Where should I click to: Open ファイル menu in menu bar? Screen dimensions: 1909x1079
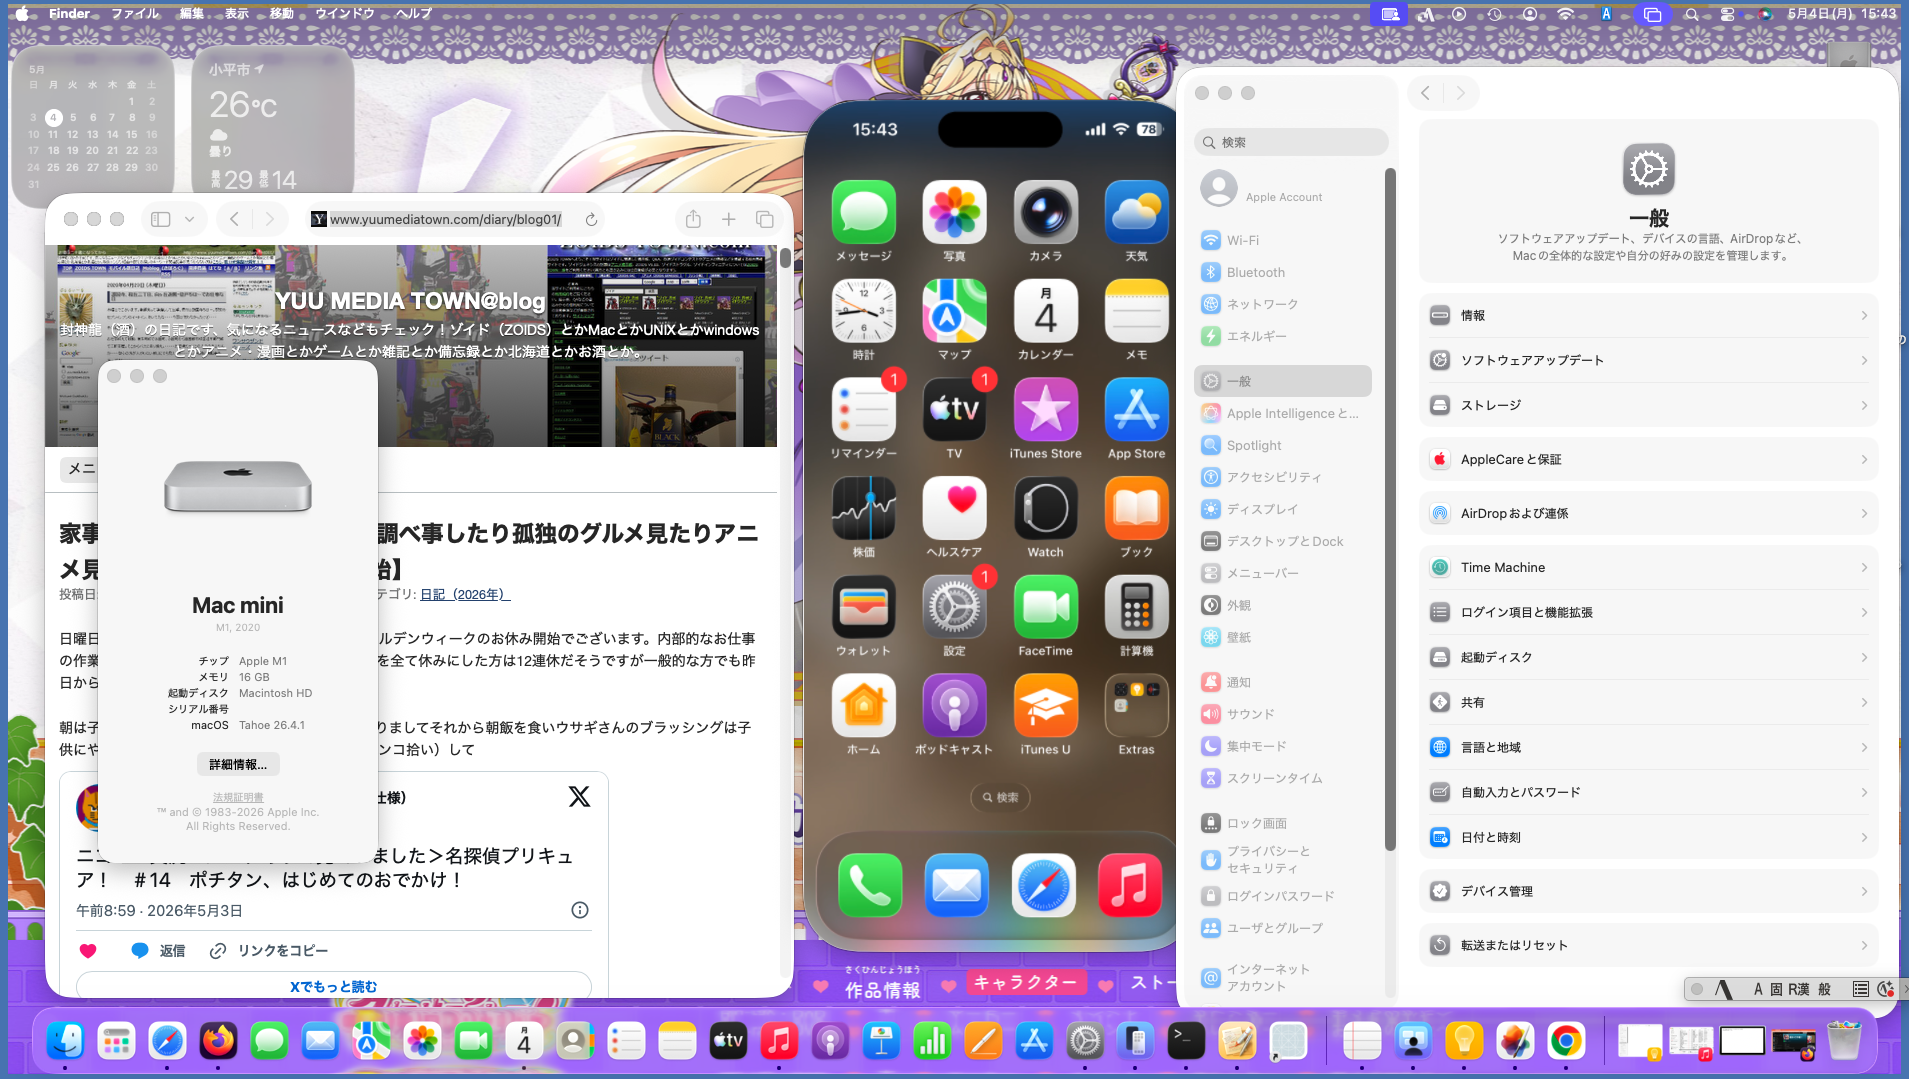point(135,13)
